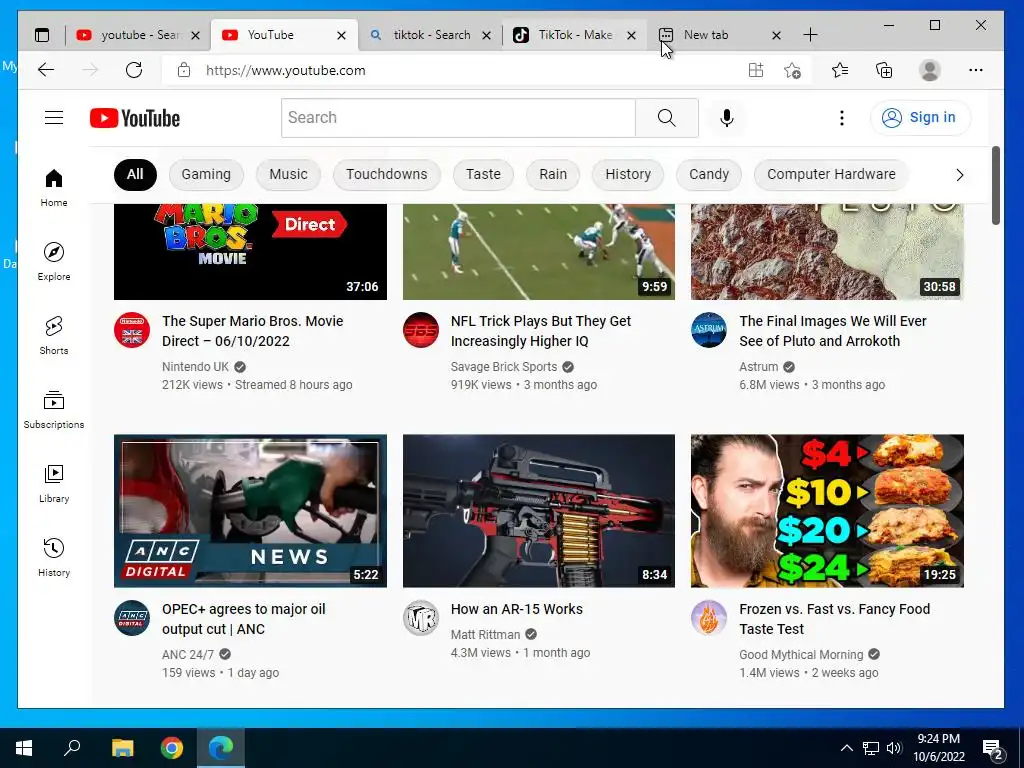Click the Sign in button
Image resolution: width=1024 pixels, height=768 pixels.
(920, 118)
